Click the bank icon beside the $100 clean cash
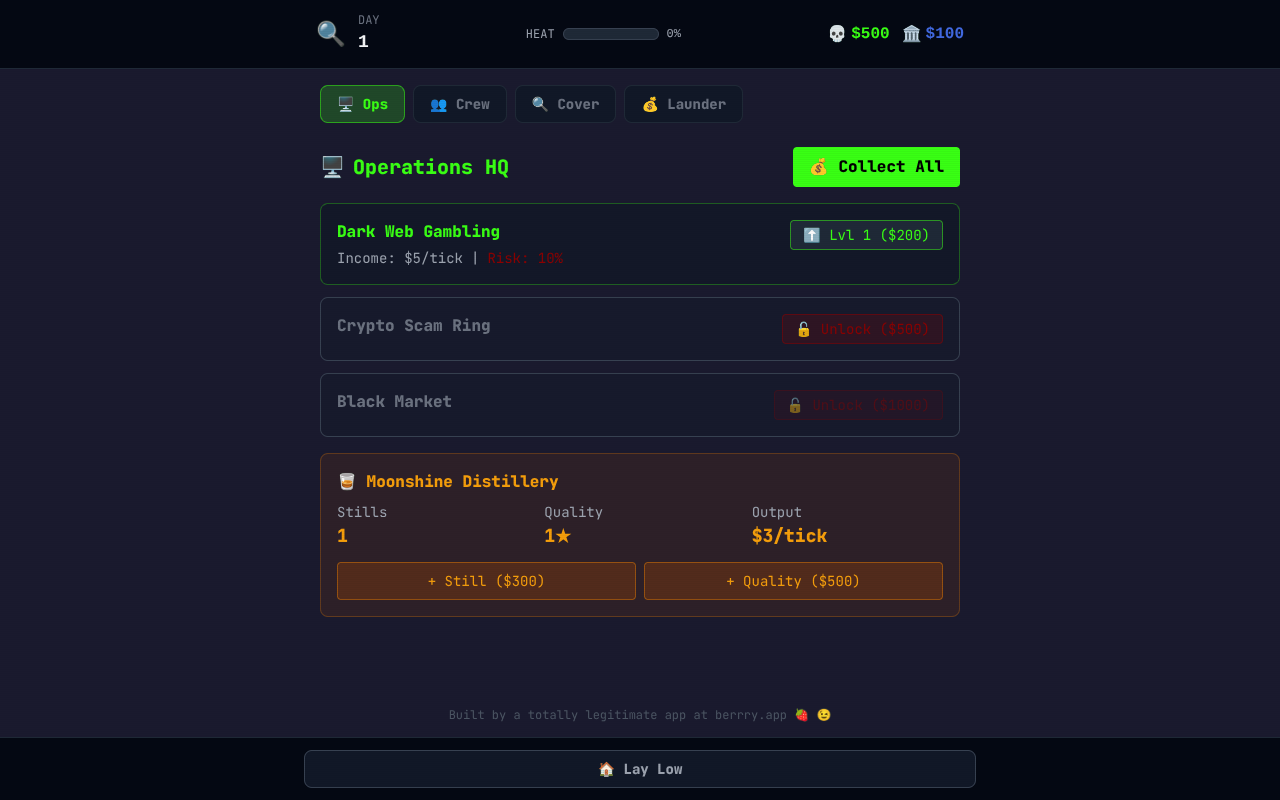Viewport: 1280px width, 800px height. tap(910, 32)
